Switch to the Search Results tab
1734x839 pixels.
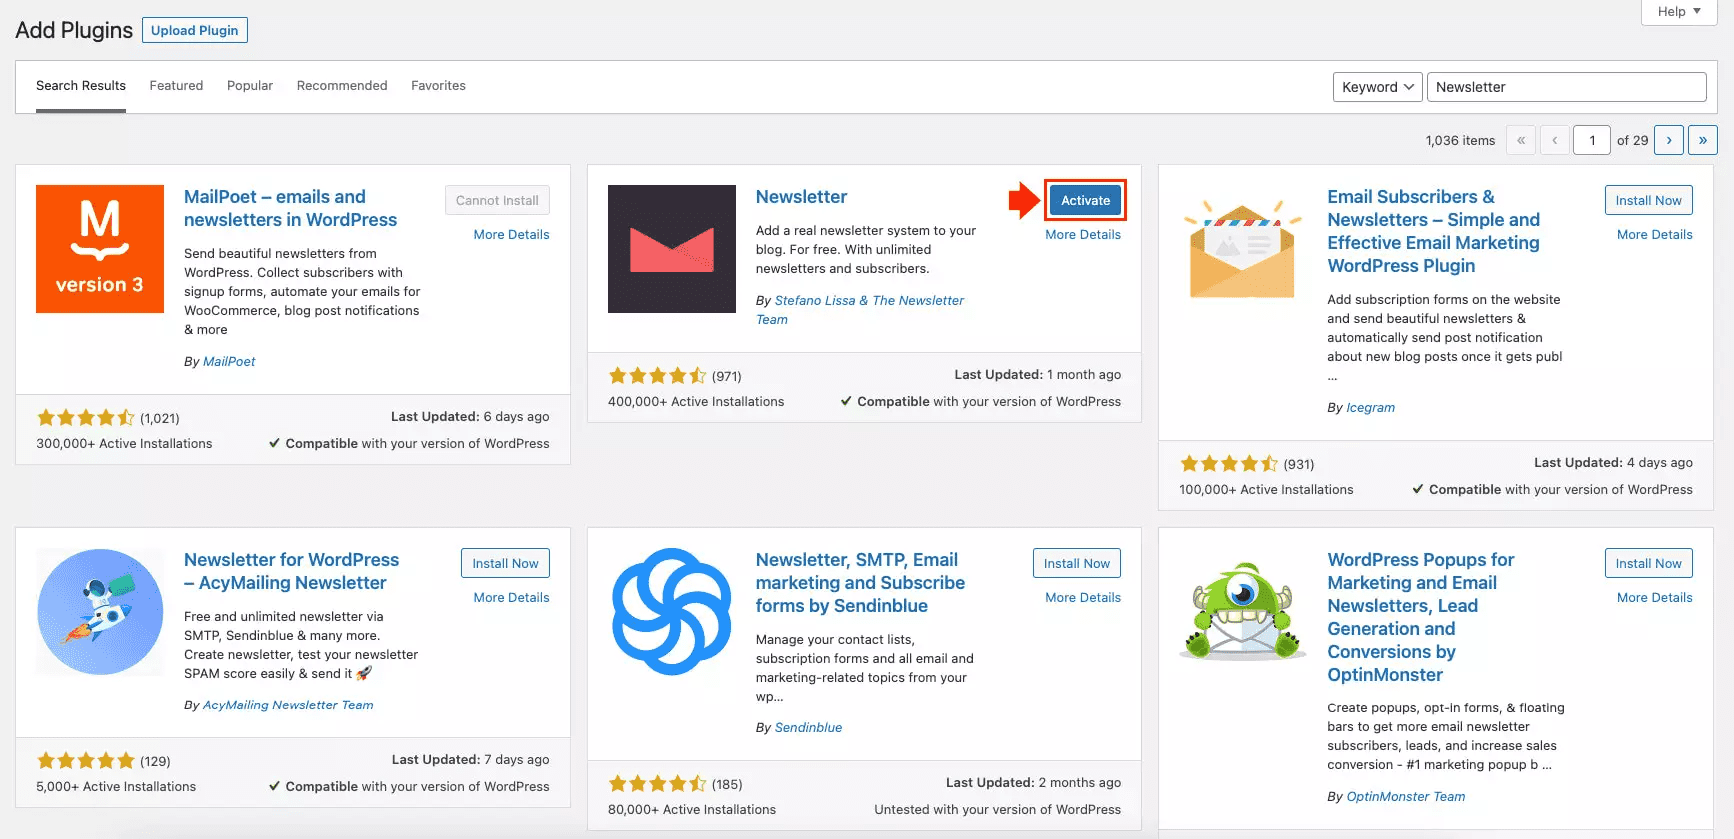[x=81, y=86]
